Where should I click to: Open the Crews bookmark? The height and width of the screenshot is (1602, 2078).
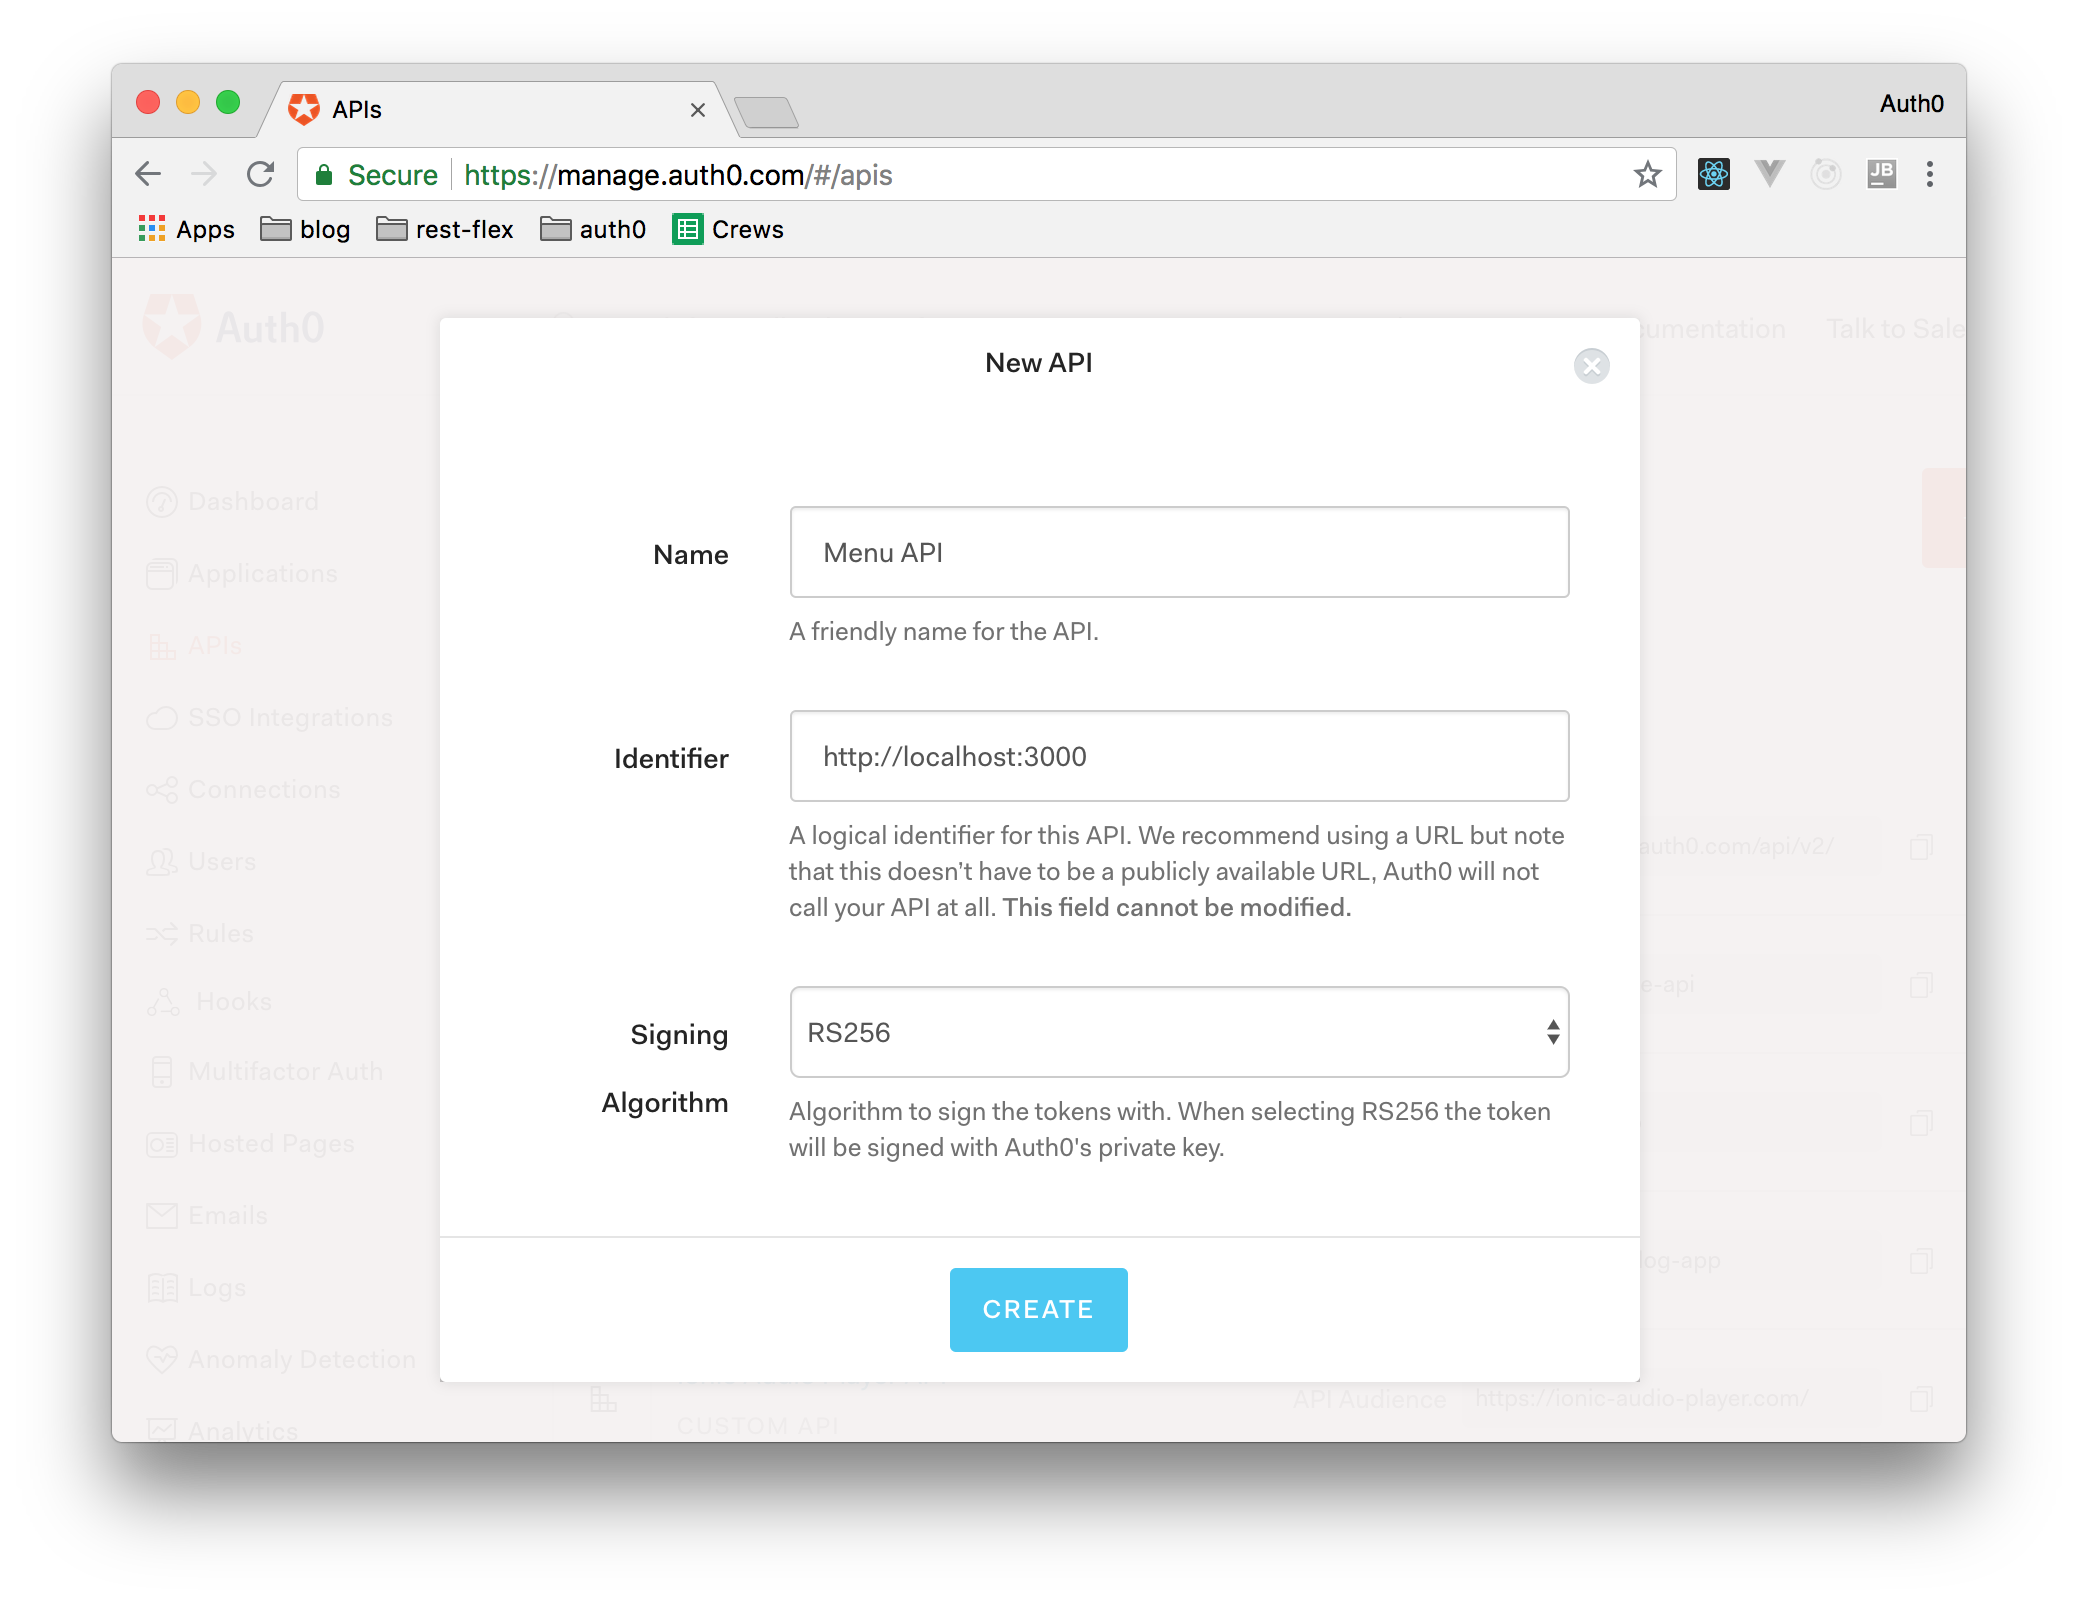[728, 230]
